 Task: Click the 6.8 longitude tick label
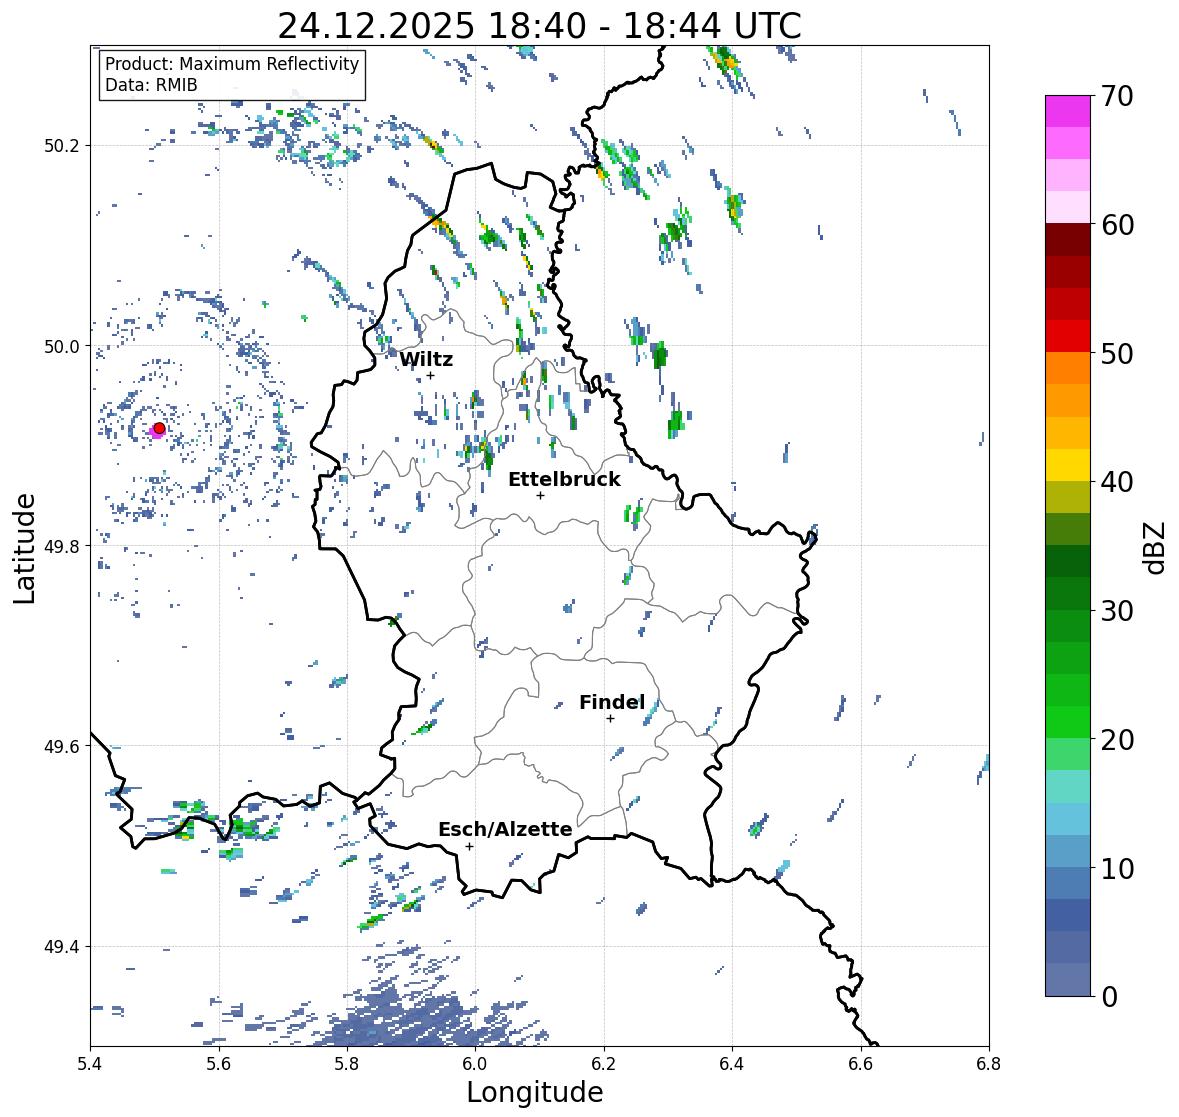(x=989, y=1064)
